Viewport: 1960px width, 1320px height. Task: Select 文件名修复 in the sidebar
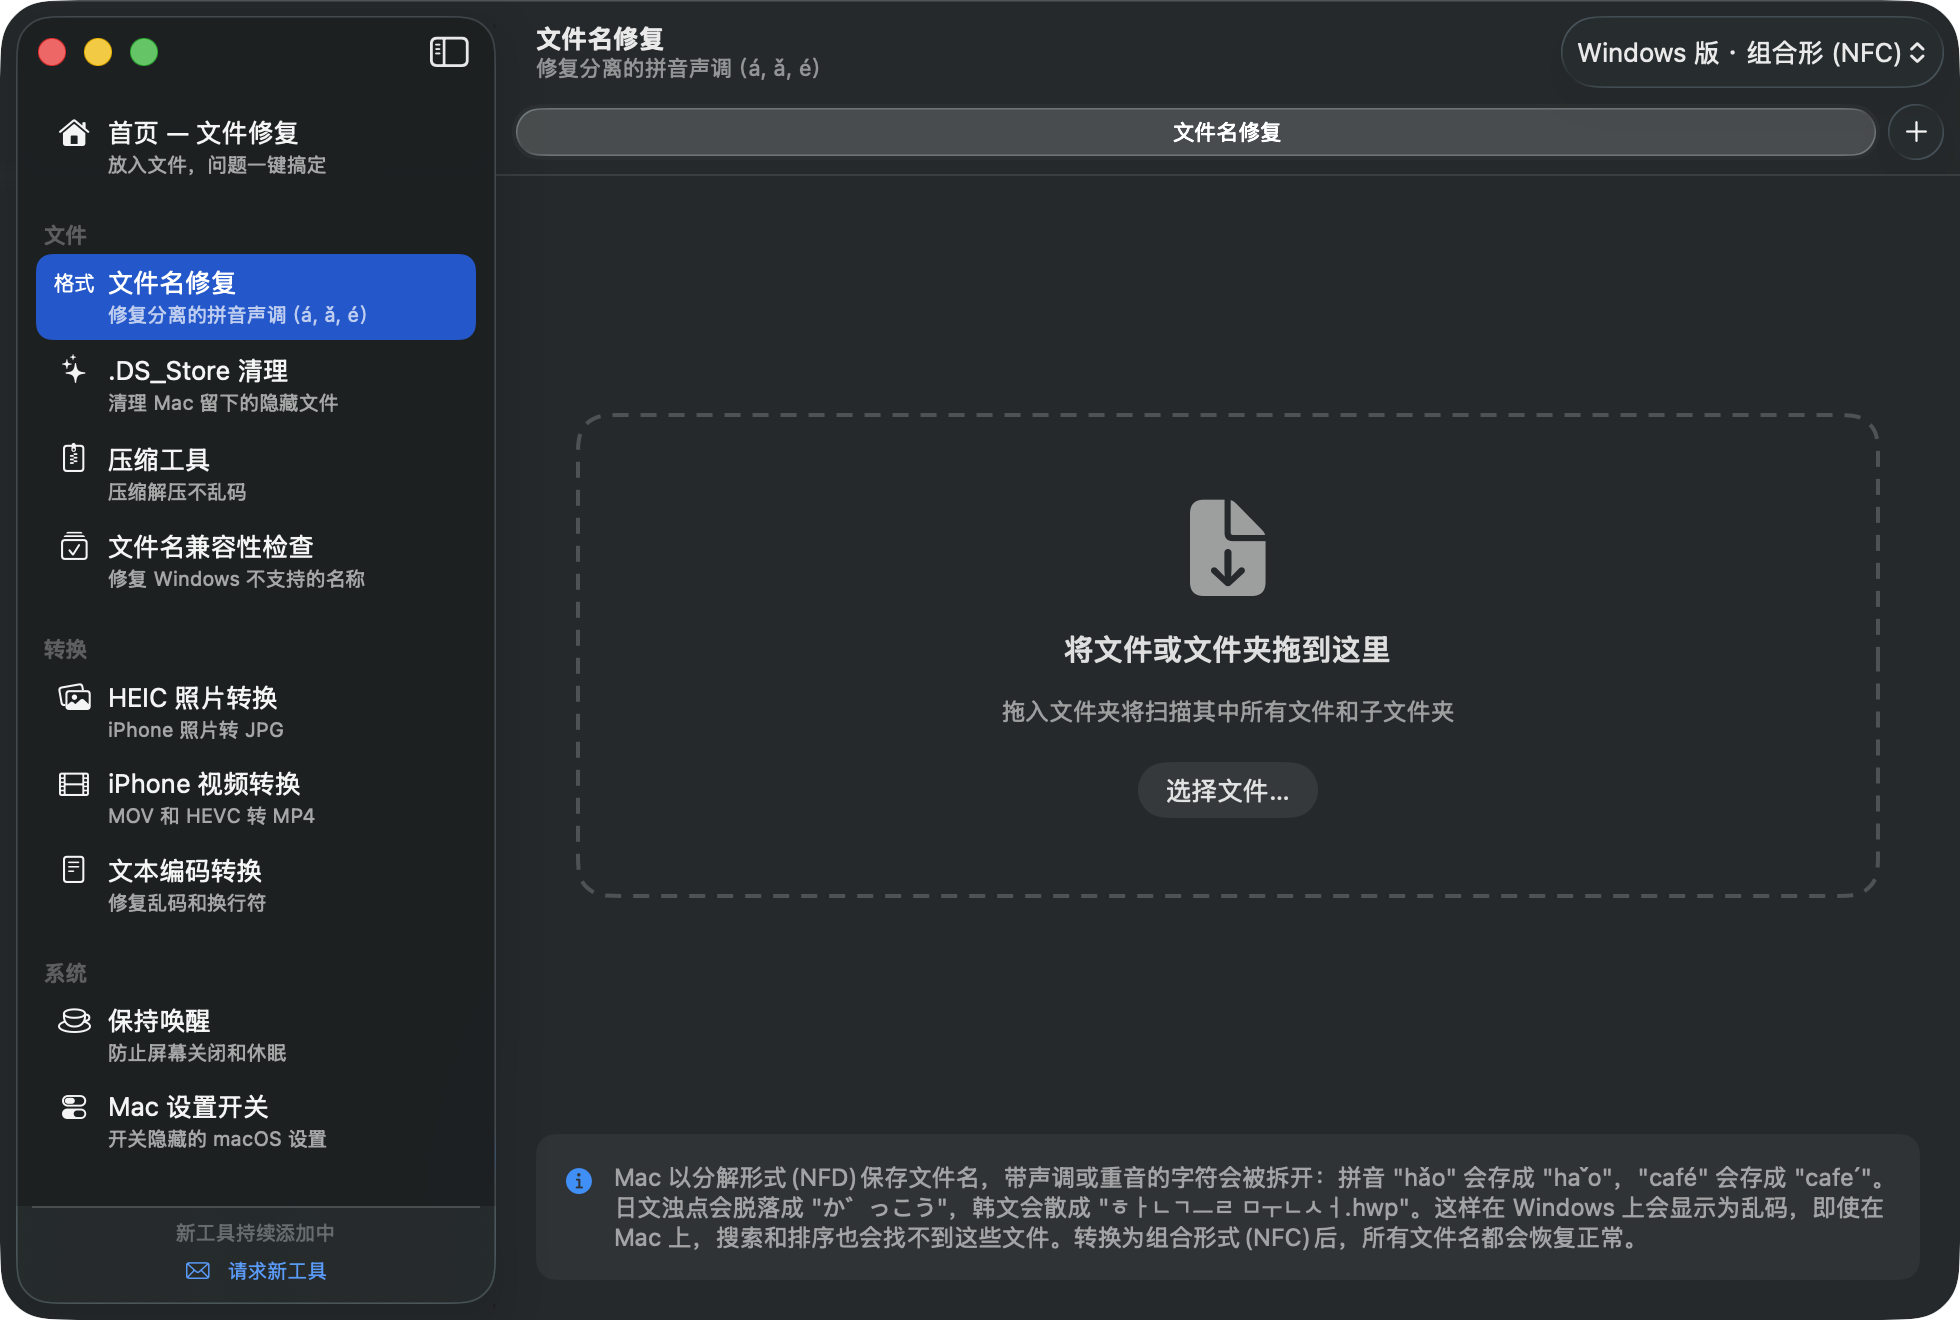[x=256, y=297]
